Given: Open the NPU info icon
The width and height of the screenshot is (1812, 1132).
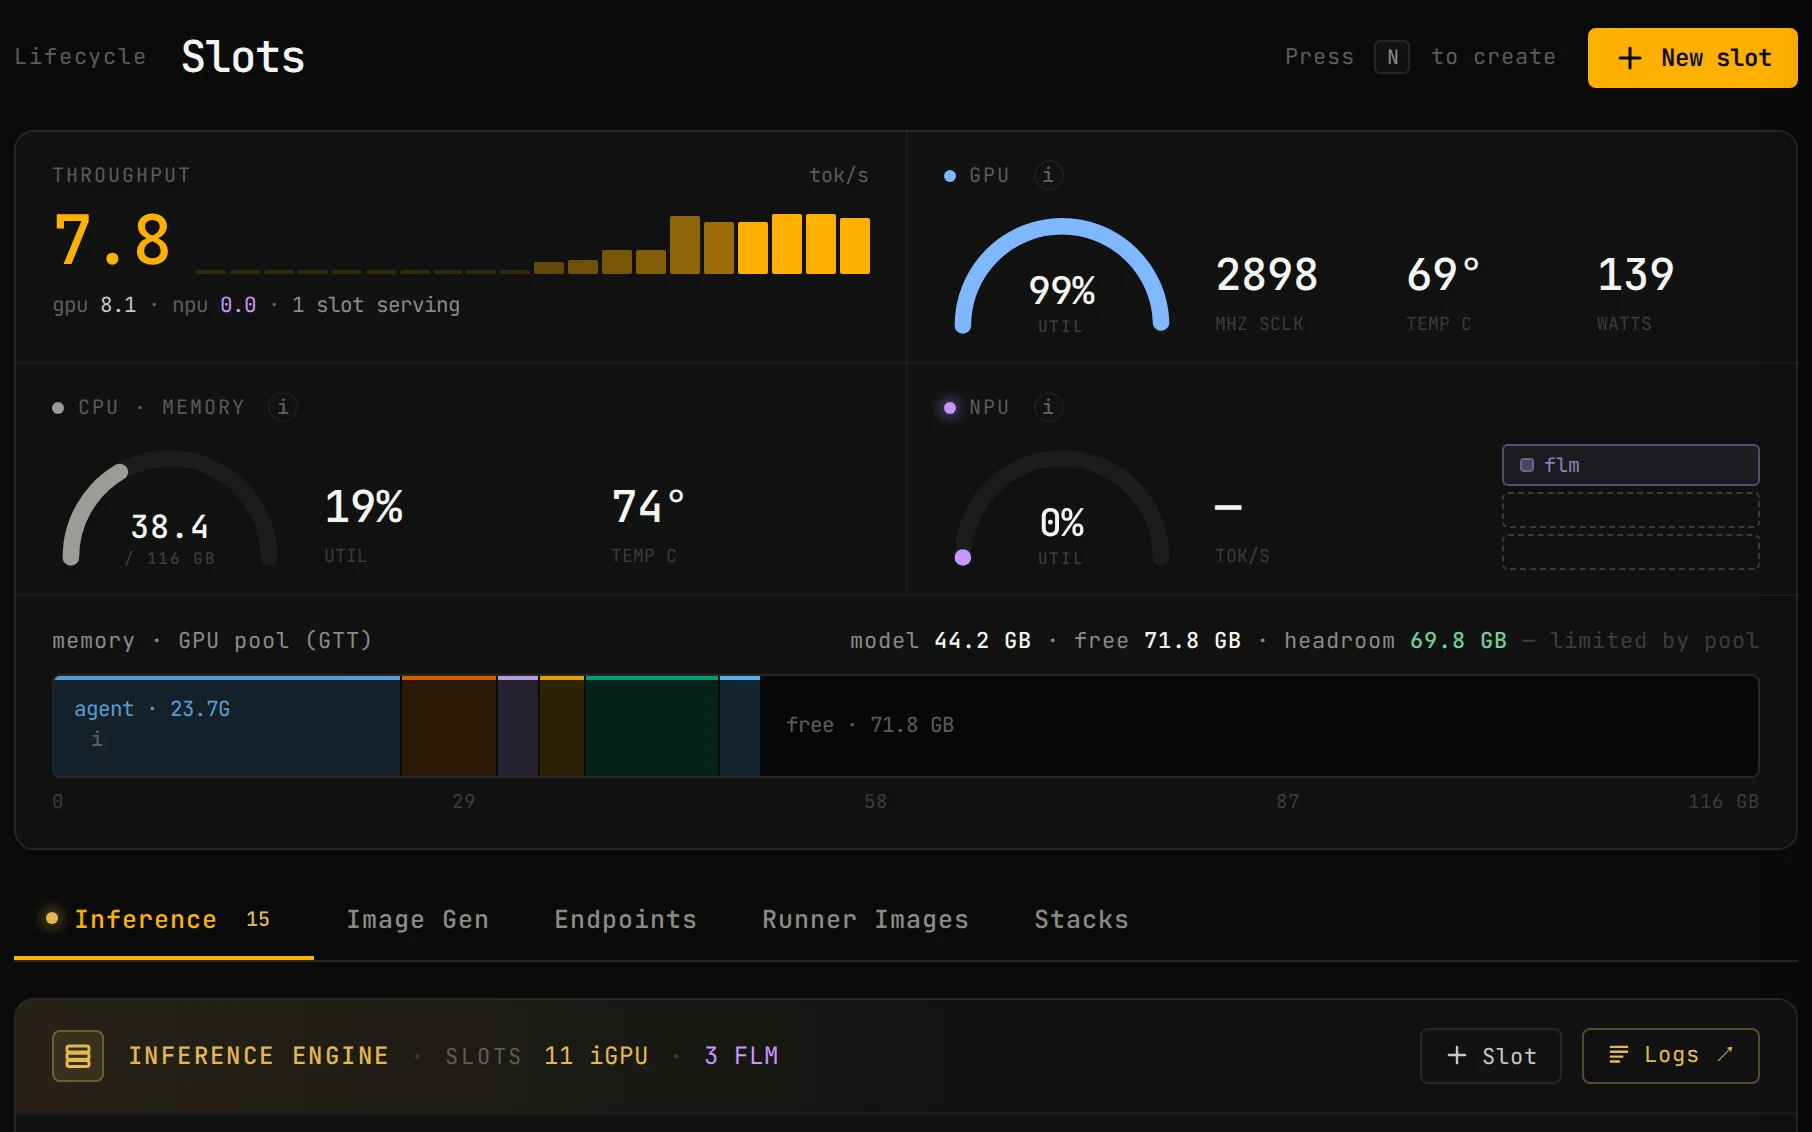Looking at the screenshot, I should 1047,407.
